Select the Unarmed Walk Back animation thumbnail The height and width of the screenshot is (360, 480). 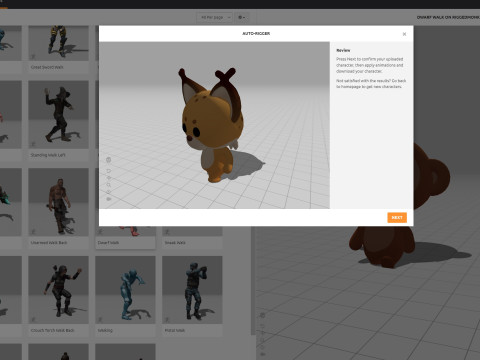point(58,202)
